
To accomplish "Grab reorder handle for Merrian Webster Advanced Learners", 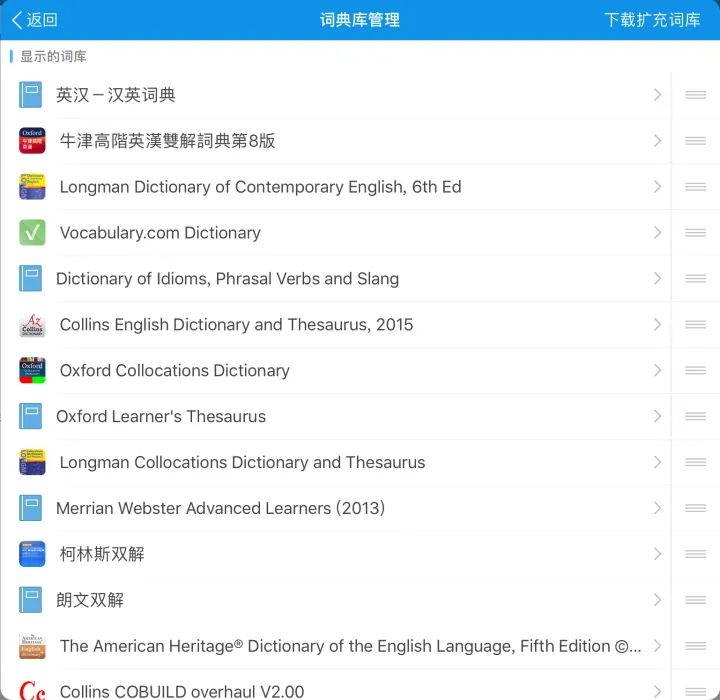I will point(695,508).
